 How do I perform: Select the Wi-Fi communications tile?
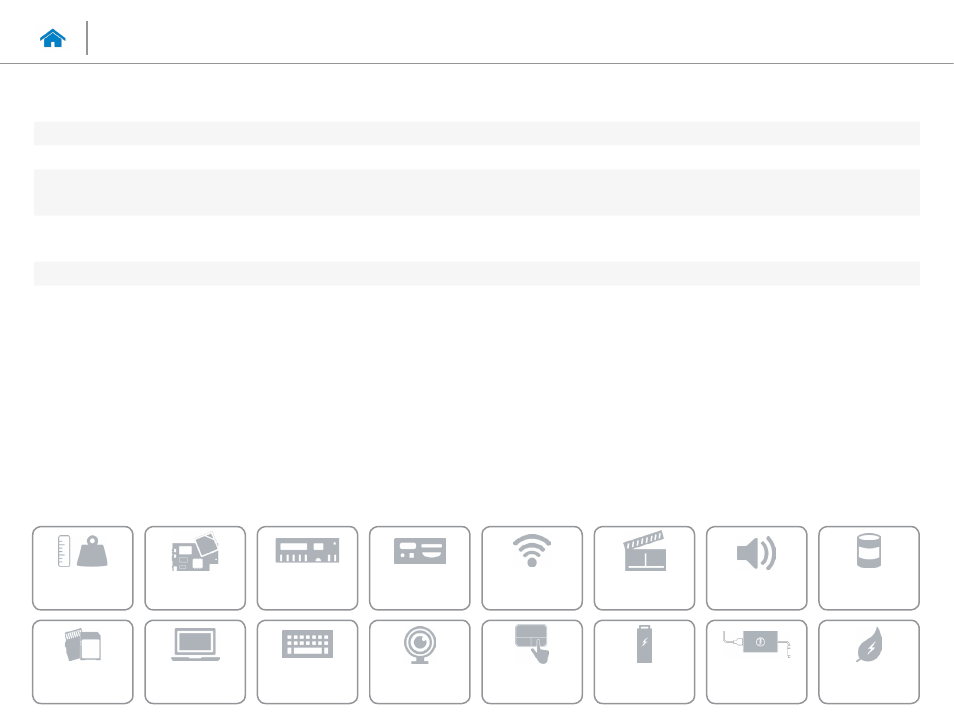tap(531, 567)
